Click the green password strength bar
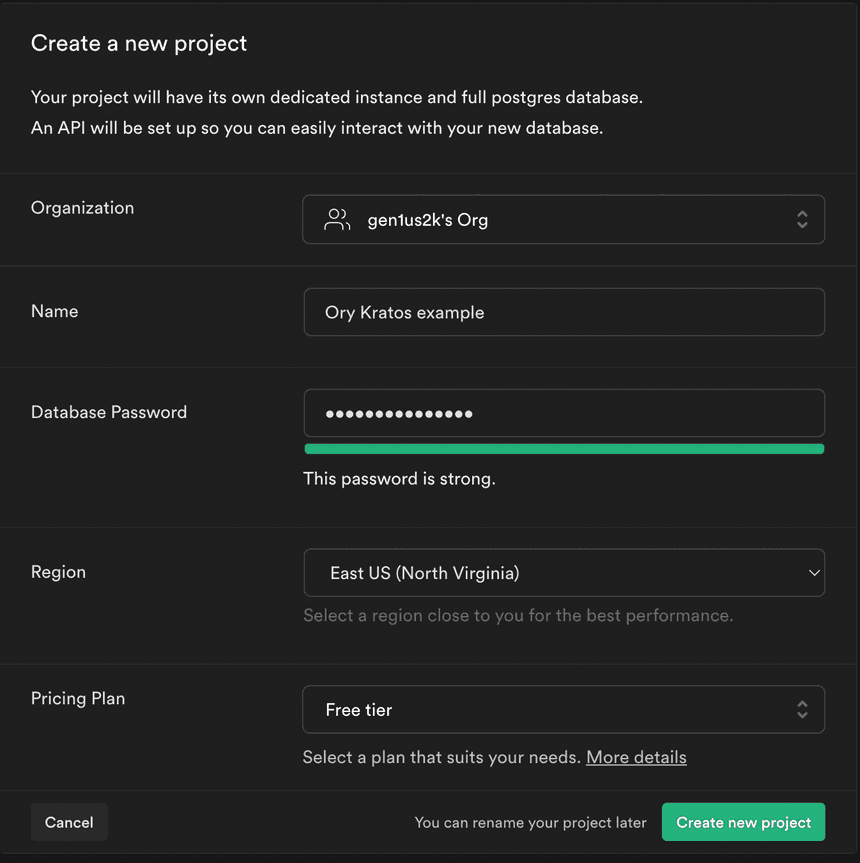Image resolution: width=860 pixels, height=863 pixels. pyautogui.click(x=563, y=449)
